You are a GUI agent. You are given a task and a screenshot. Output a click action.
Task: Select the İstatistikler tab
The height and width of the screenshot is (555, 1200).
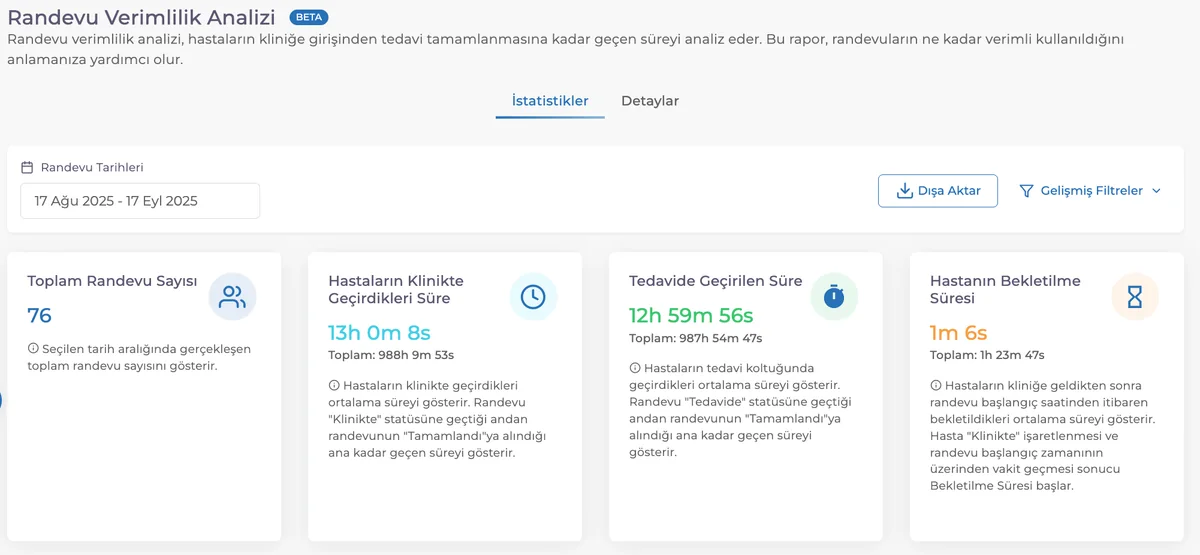click(550, 101)
